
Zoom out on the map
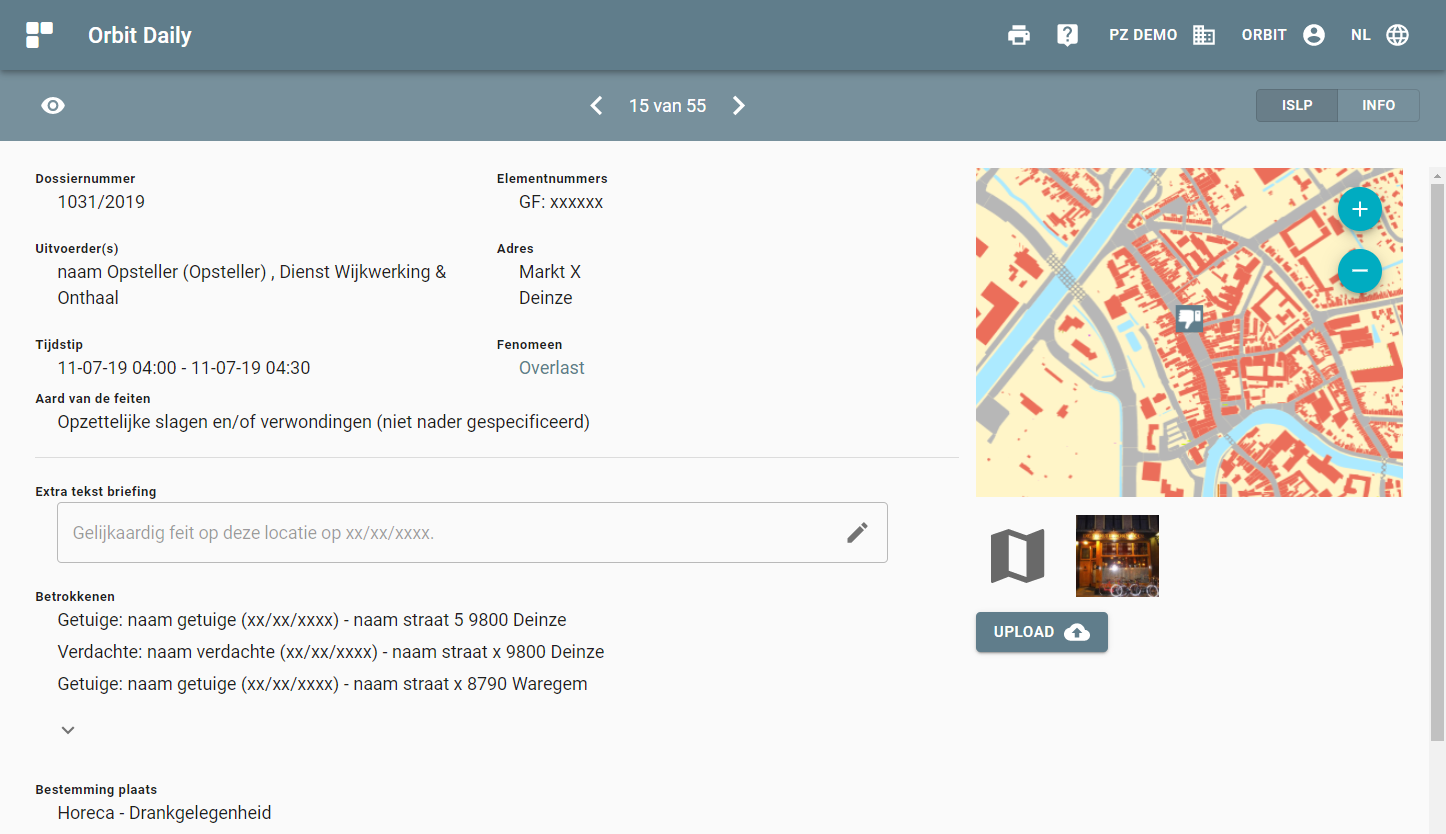pos(1359,271)
